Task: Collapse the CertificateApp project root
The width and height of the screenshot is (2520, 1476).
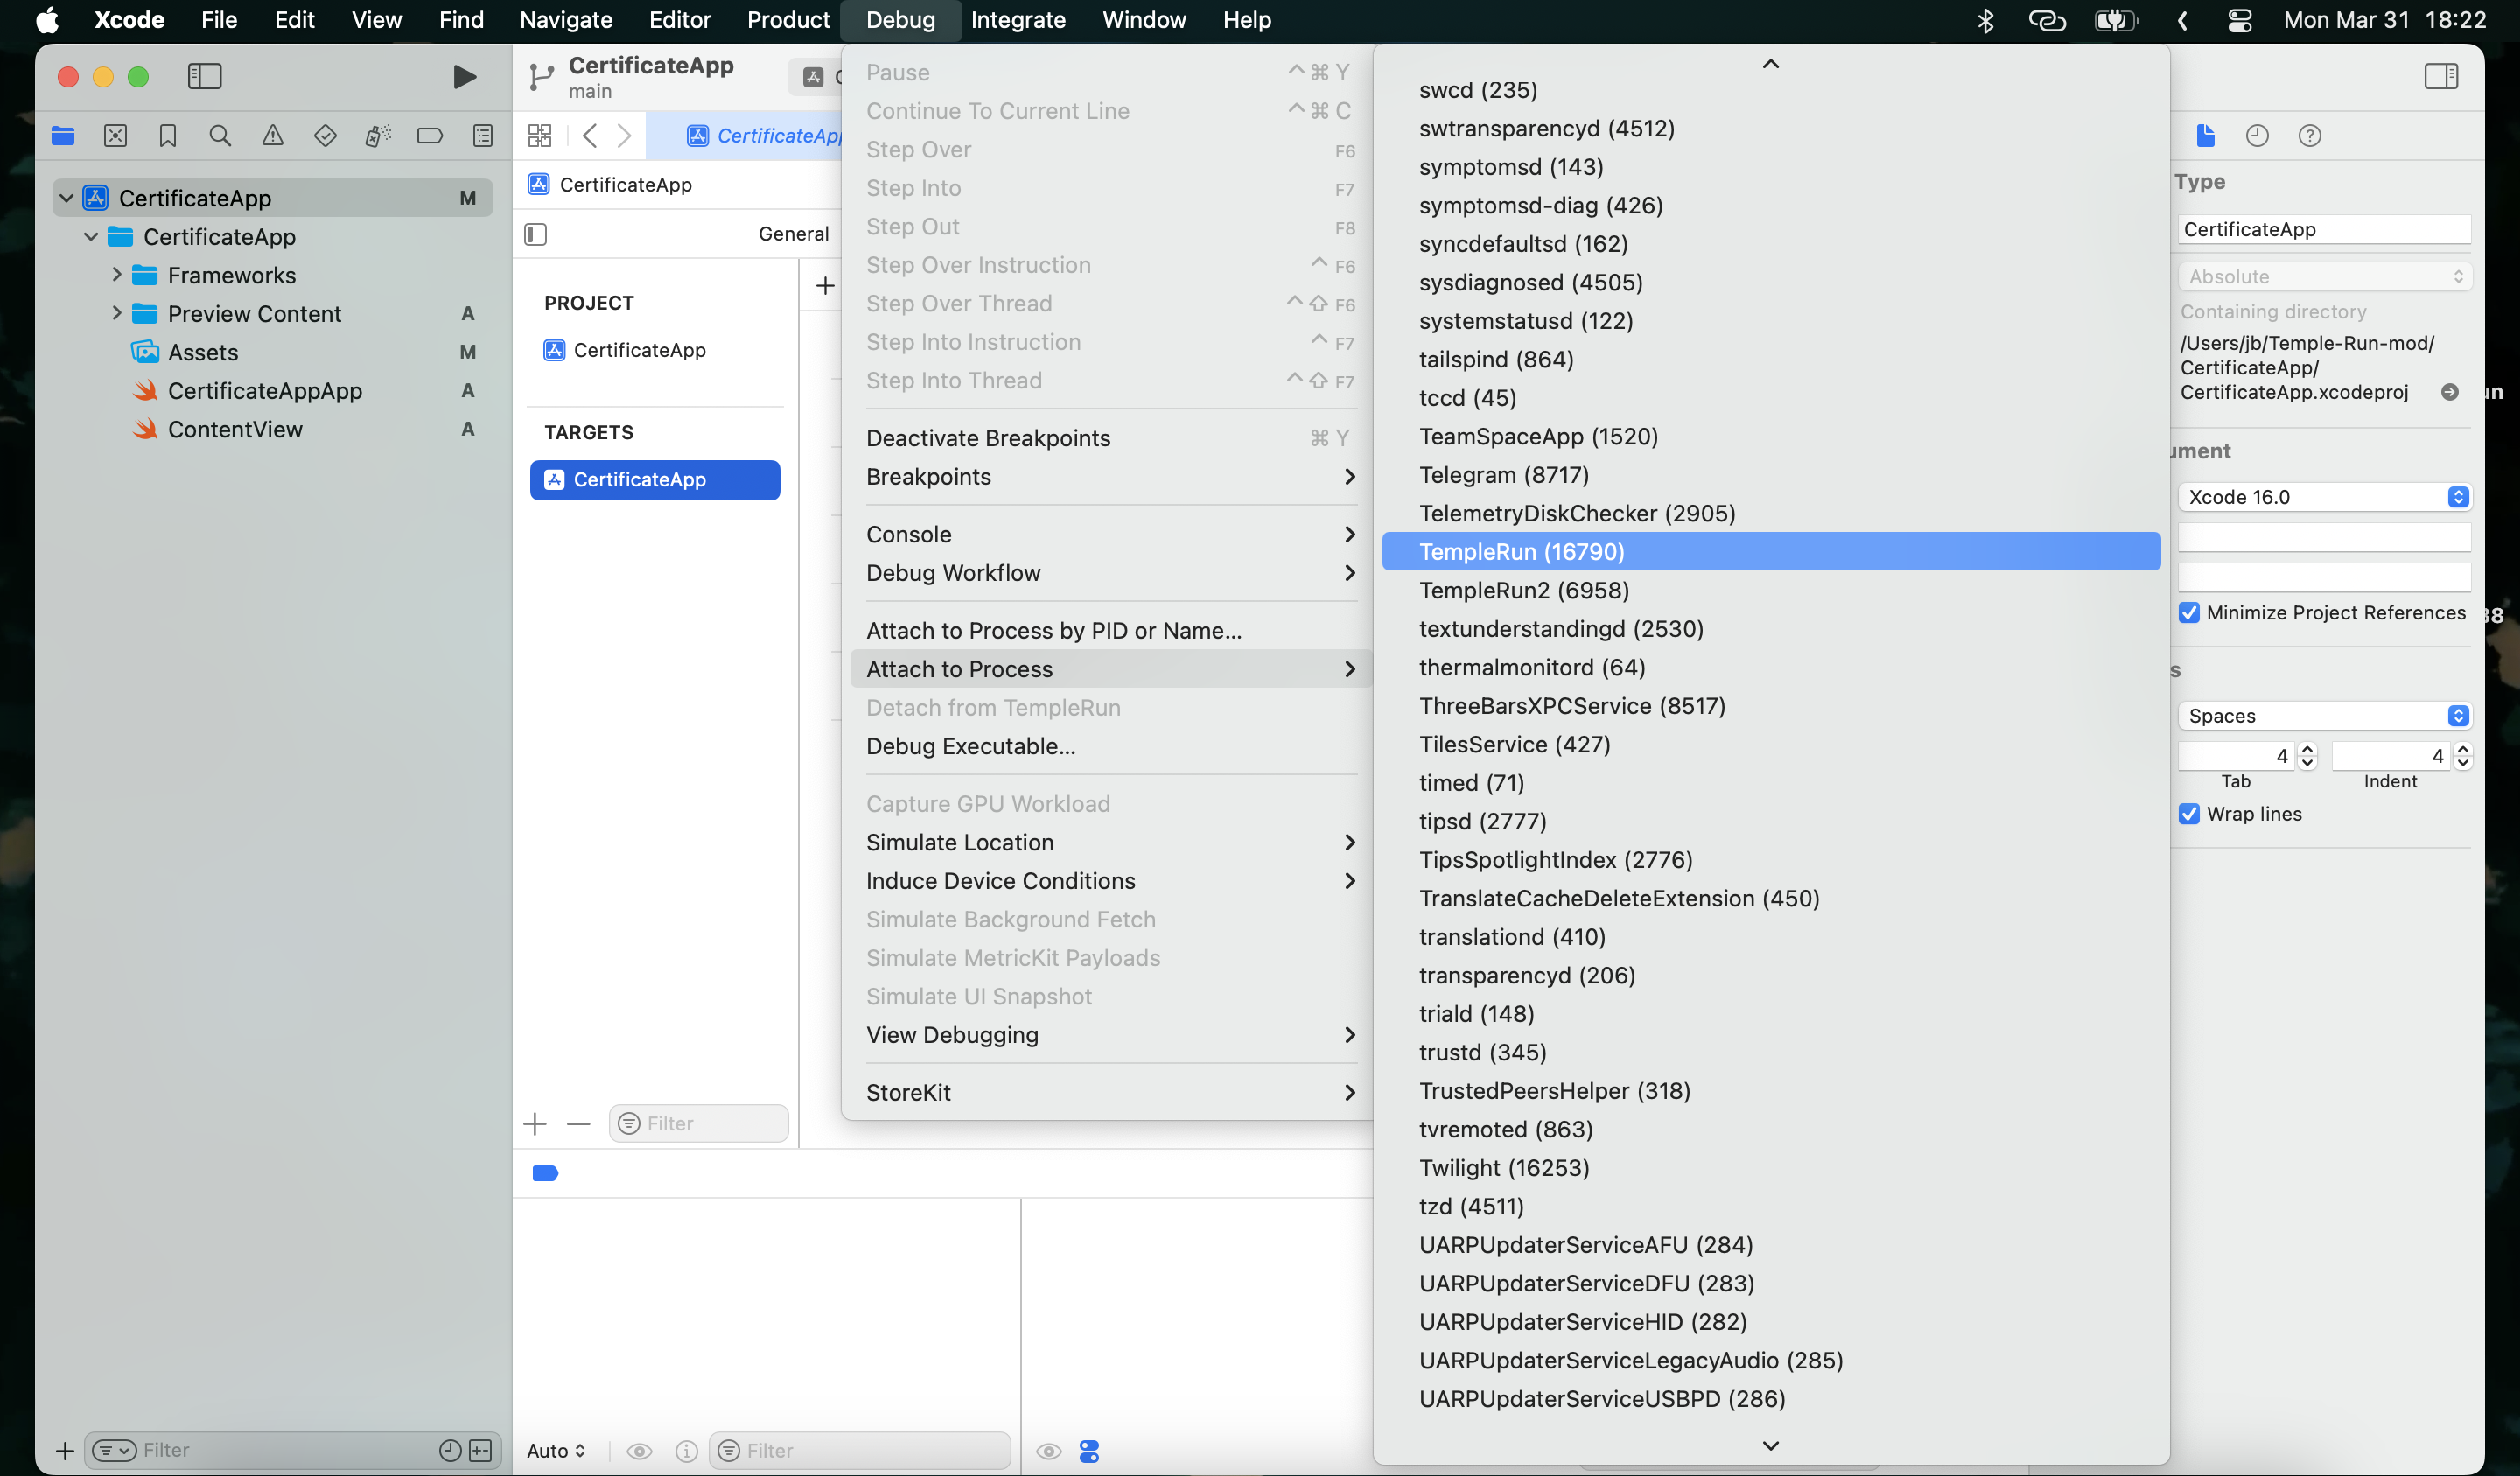Action: point(66,198)
